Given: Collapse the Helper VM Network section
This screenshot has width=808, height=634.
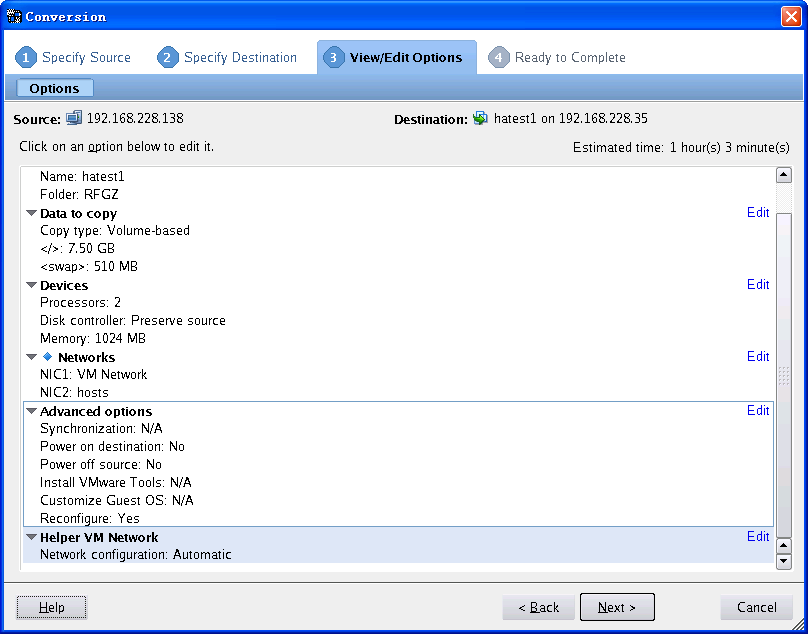Looking at the screenshot, I should (31, 538).
